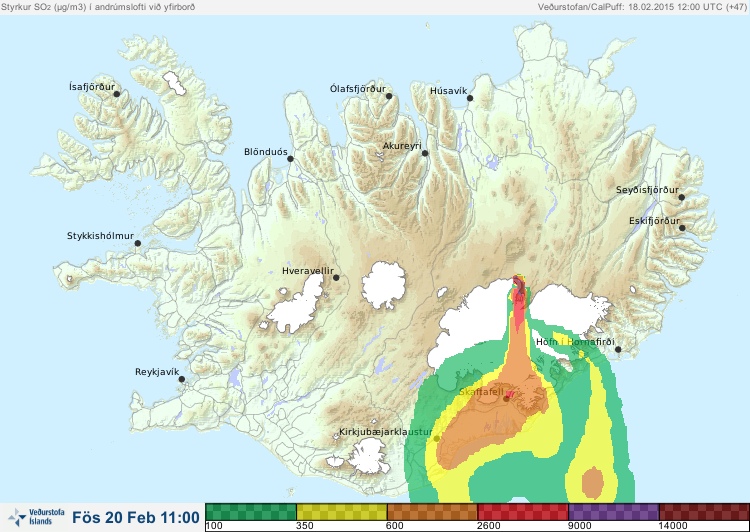Click the Blönduós marker dot
750x532 pixels.
(290, 159)
